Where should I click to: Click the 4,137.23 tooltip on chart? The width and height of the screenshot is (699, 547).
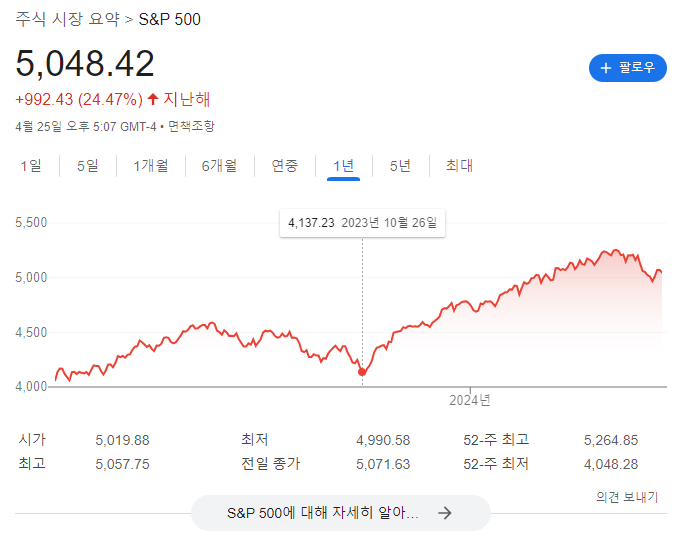pos(362,223)
